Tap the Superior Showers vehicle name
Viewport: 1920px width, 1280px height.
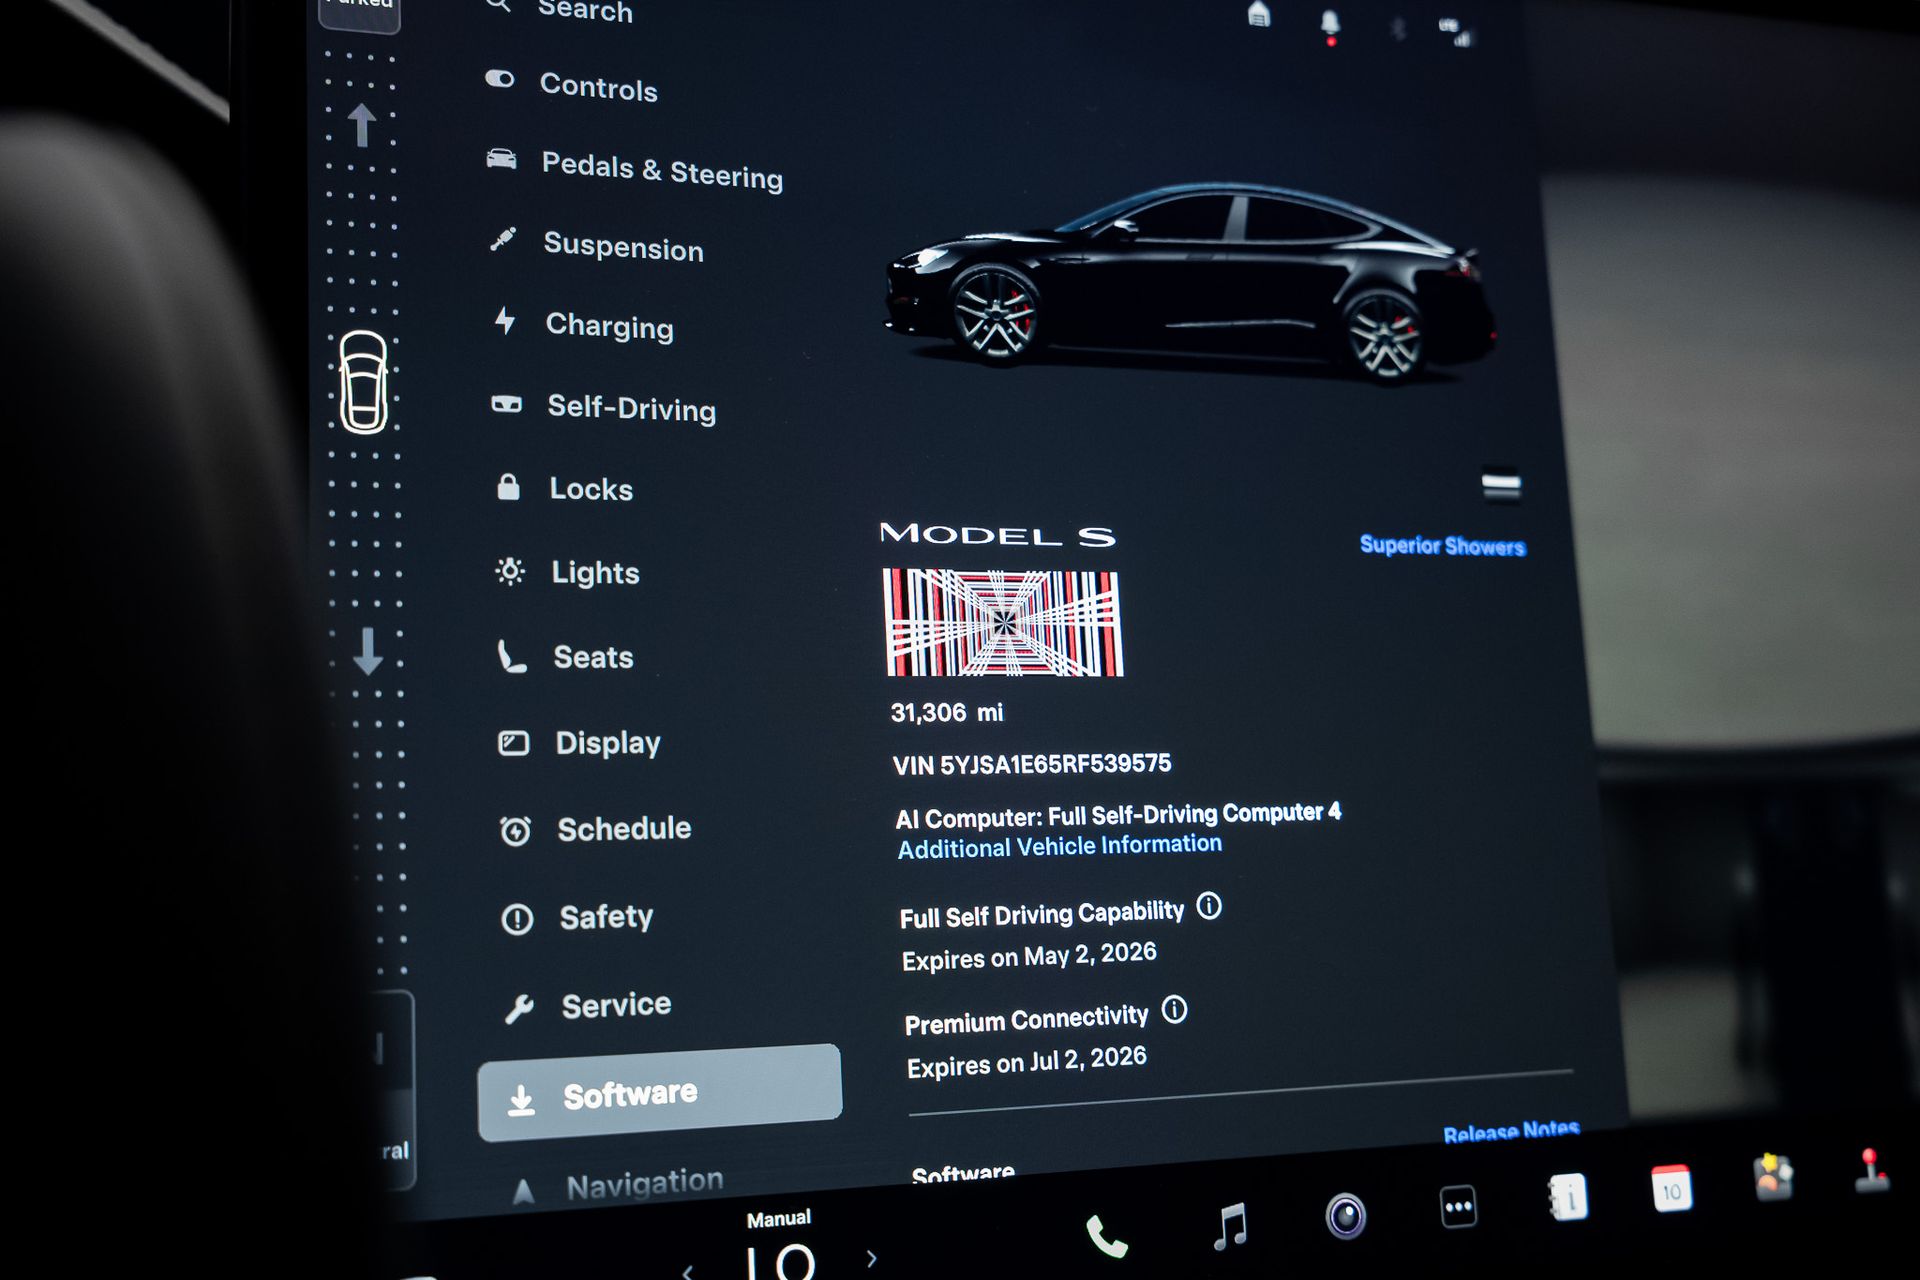tap(1442, 545)
